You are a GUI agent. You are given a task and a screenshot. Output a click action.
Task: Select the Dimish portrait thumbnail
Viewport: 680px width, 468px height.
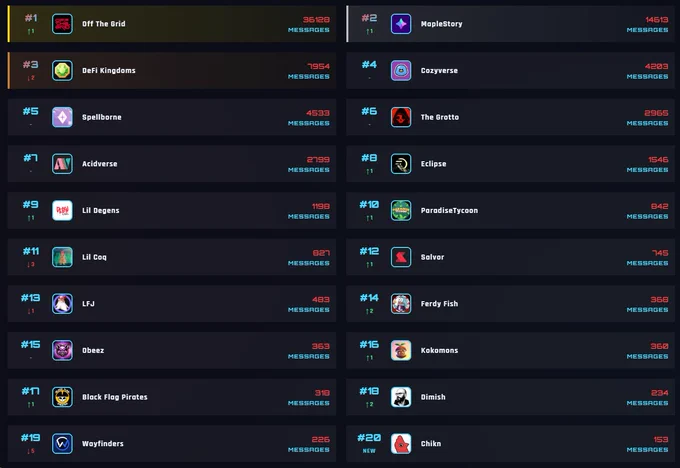tap(401, 397)
